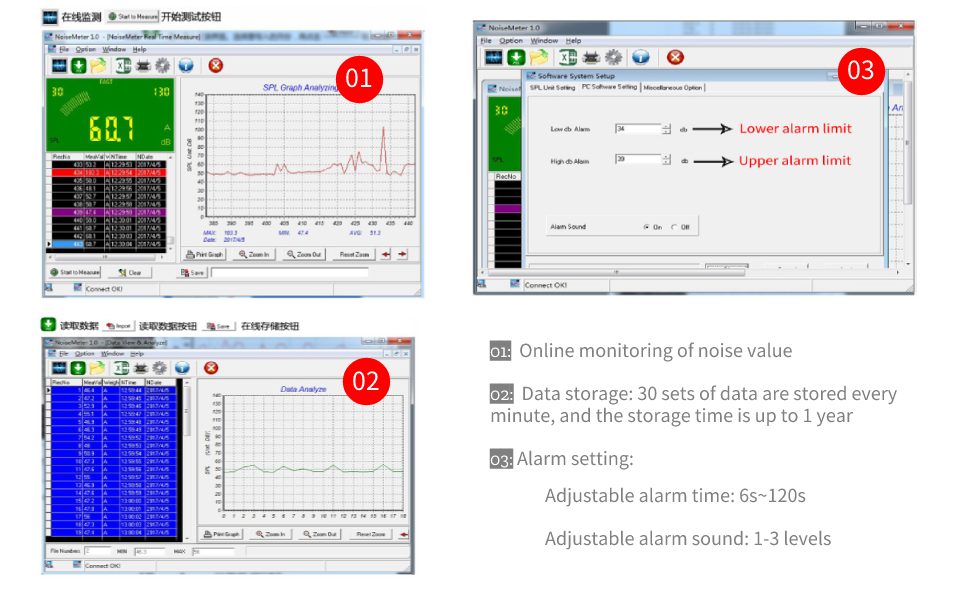Click Zoom In under the Data Analyze chart
The height and width of the screenshot is (600, 970).
[x=270, y=534]
